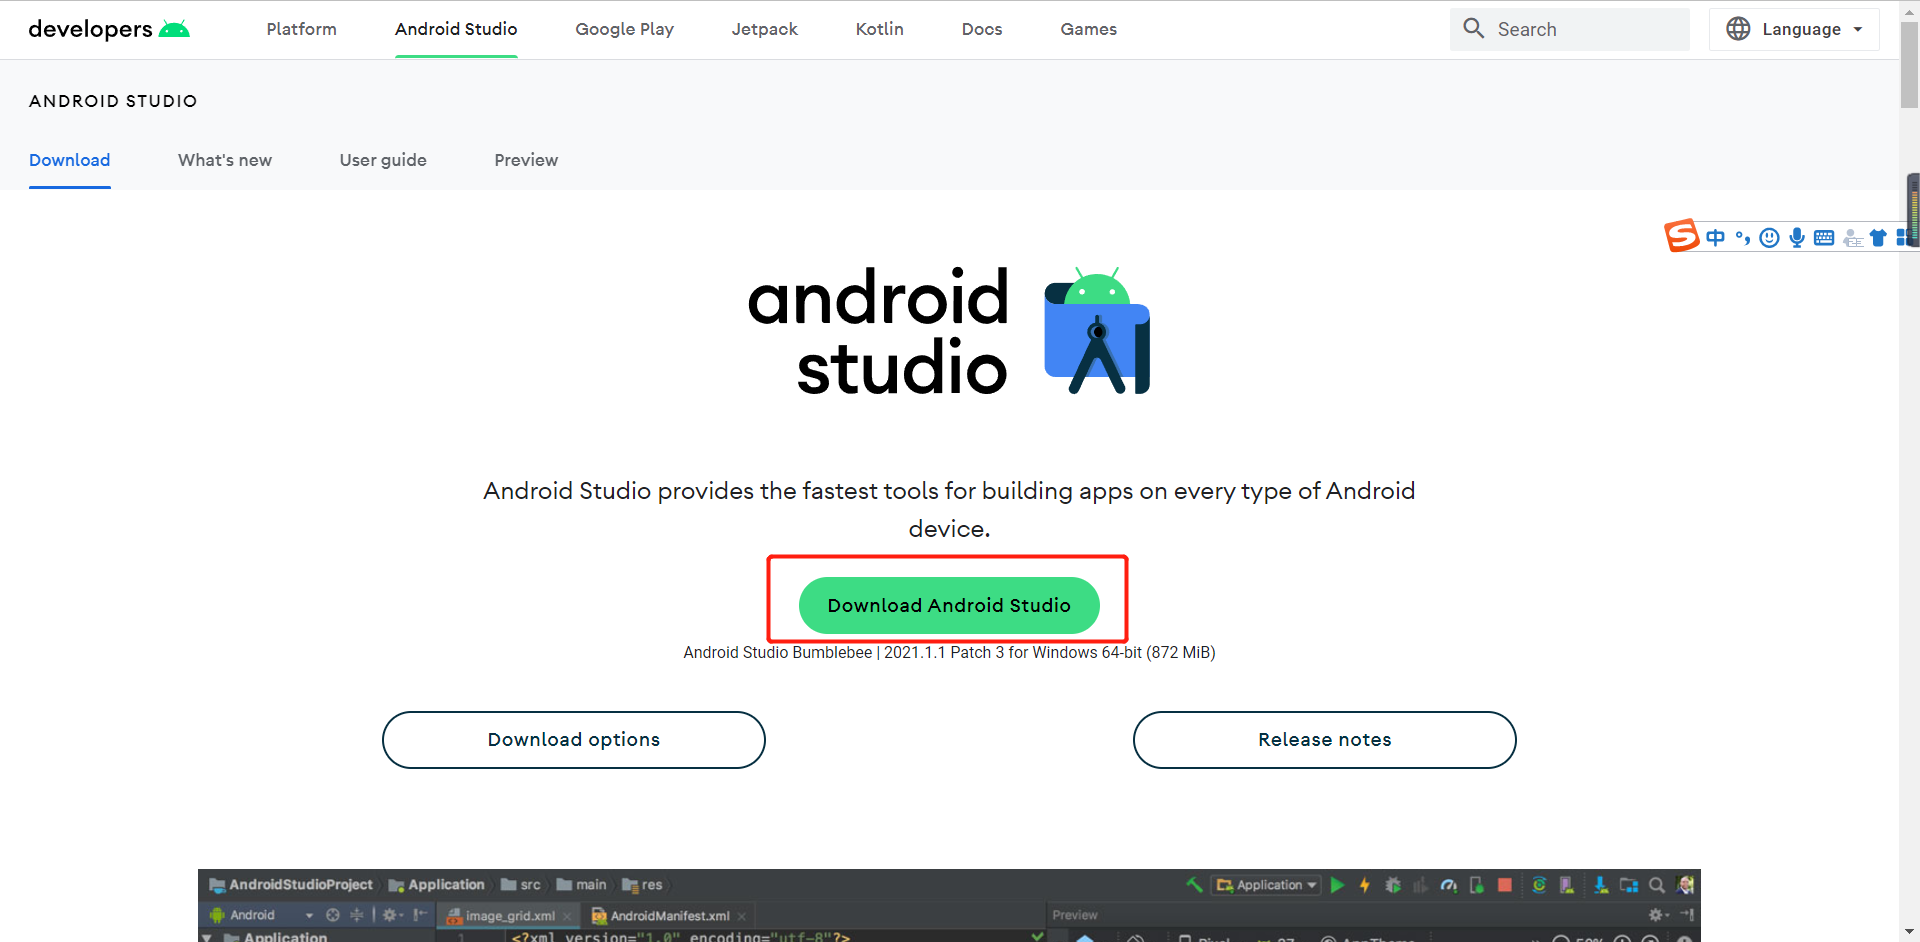Click the red Stop square in IDE image
The image size is (1920, 942).
pos(1504,885)
